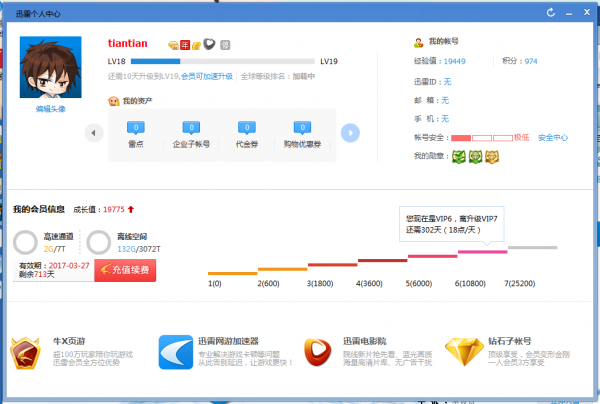This screenshot has width=600, height=404.
Task: Show previous assets with the left arrow
Action: pos(94,133)
